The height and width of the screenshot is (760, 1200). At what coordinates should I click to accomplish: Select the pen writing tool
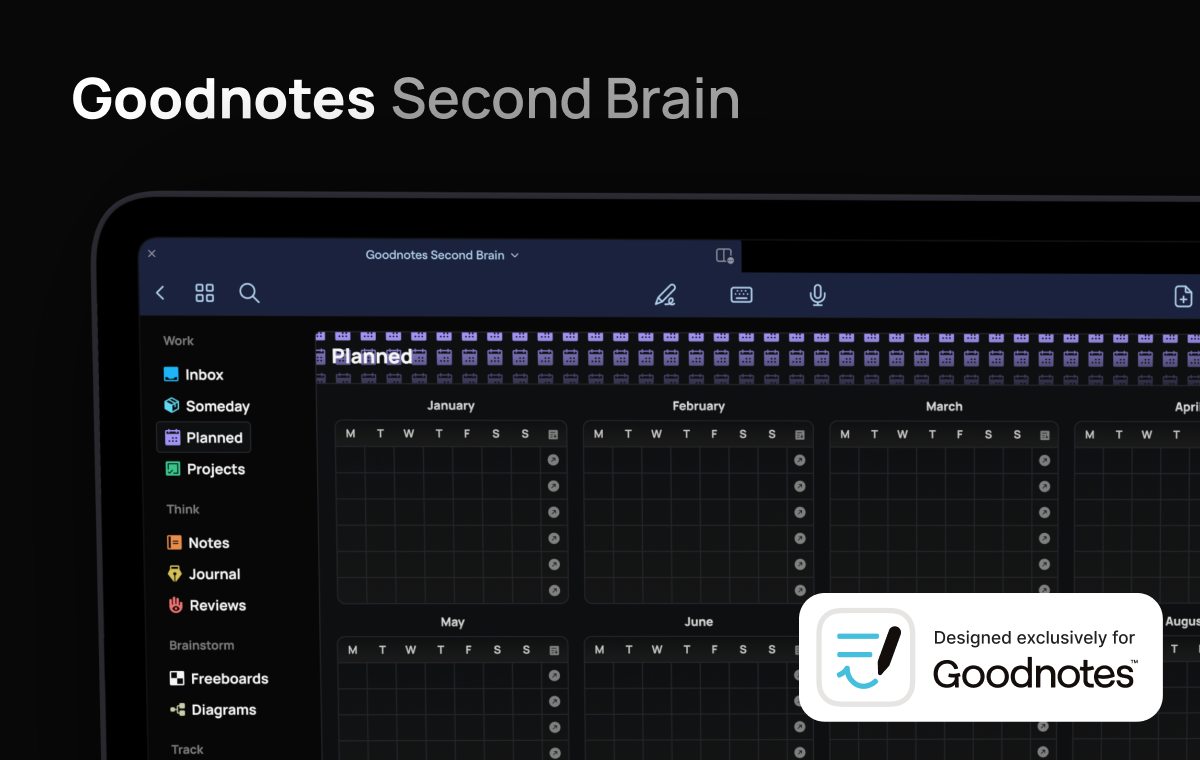[x=665, y=295]
